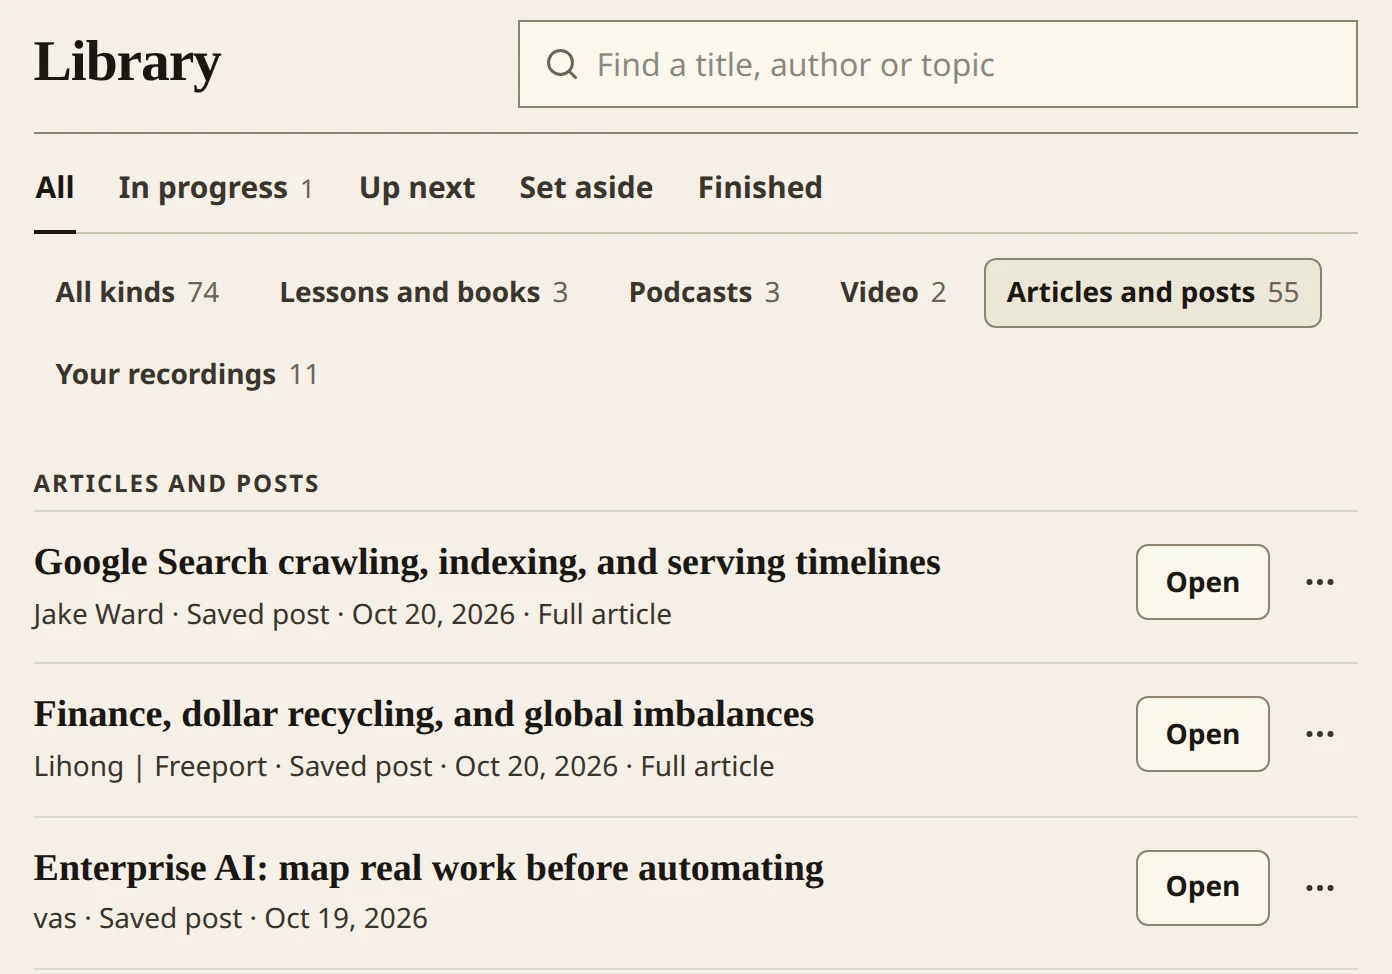Filter by Your recordings
The image size is (1392, 974).
click(187, 375)
